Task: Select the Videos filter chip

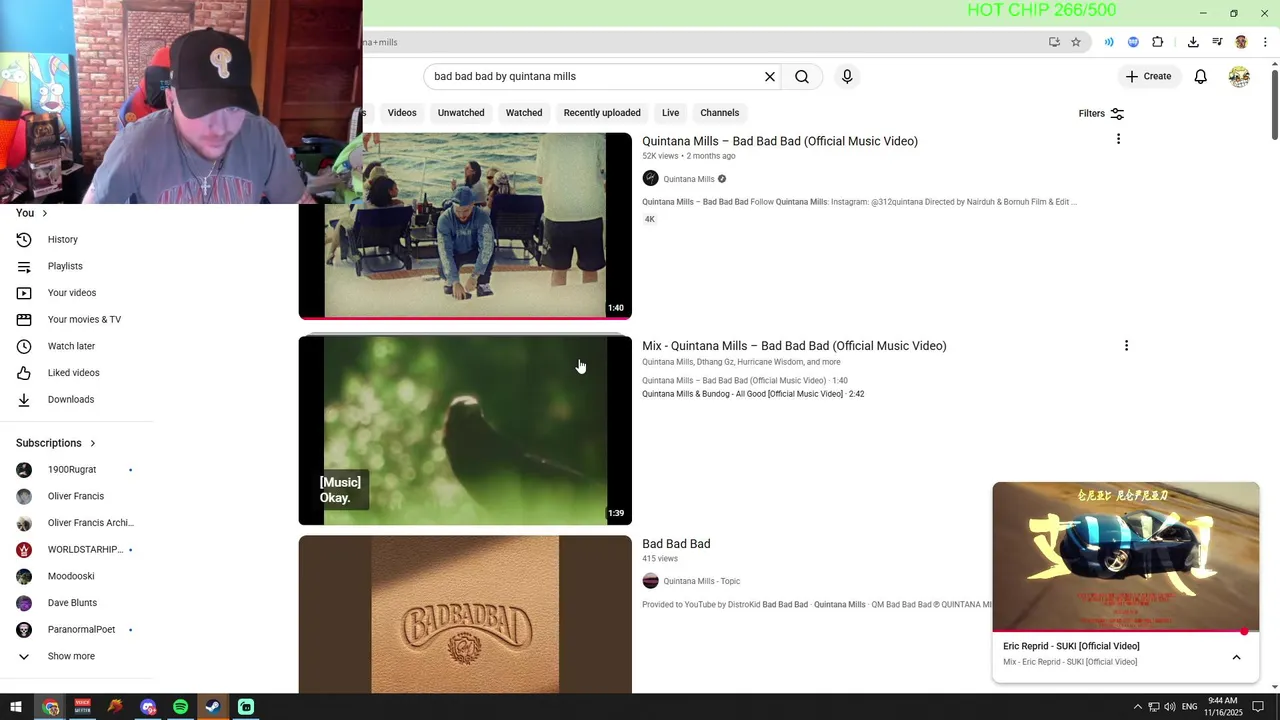Action: [x=402, y=113]
